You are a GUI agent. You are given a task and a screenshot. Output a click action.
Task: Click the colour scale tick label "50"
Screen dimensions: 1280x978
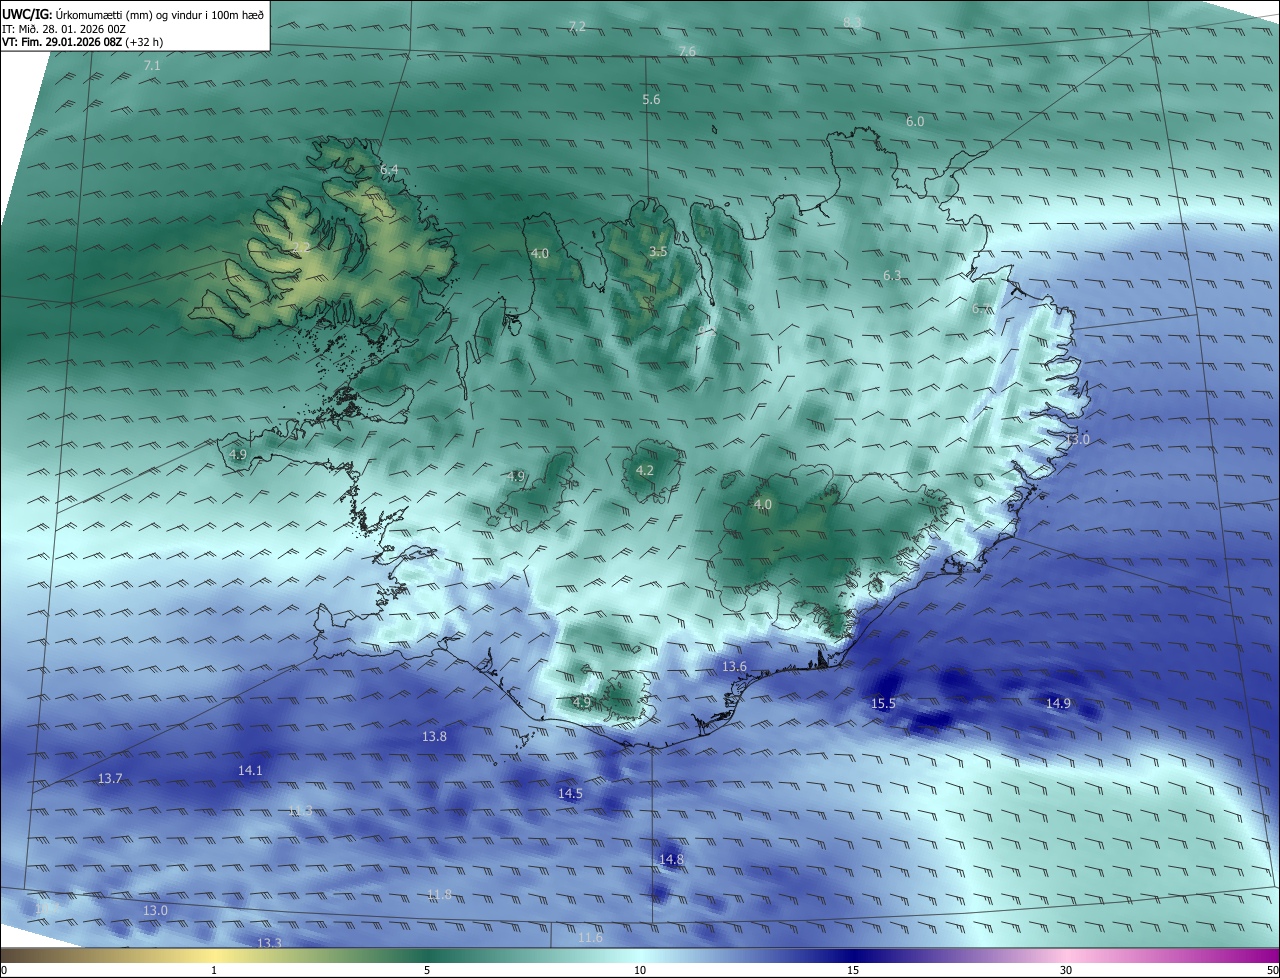1272,970
